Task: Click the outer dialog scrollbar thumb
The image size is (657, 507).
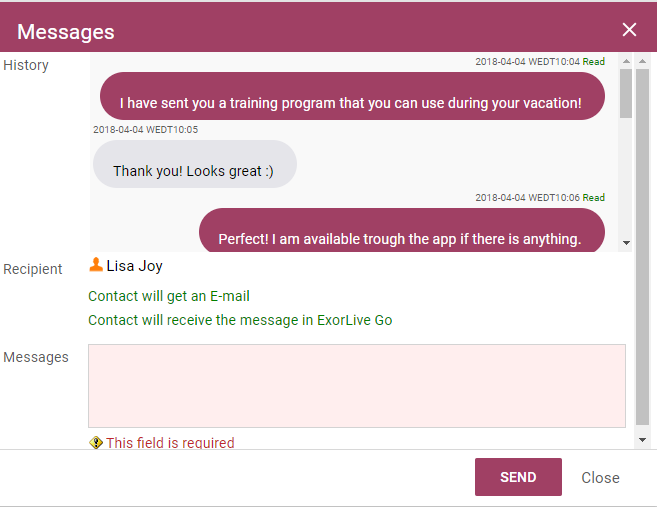Action: click(642, 247)
